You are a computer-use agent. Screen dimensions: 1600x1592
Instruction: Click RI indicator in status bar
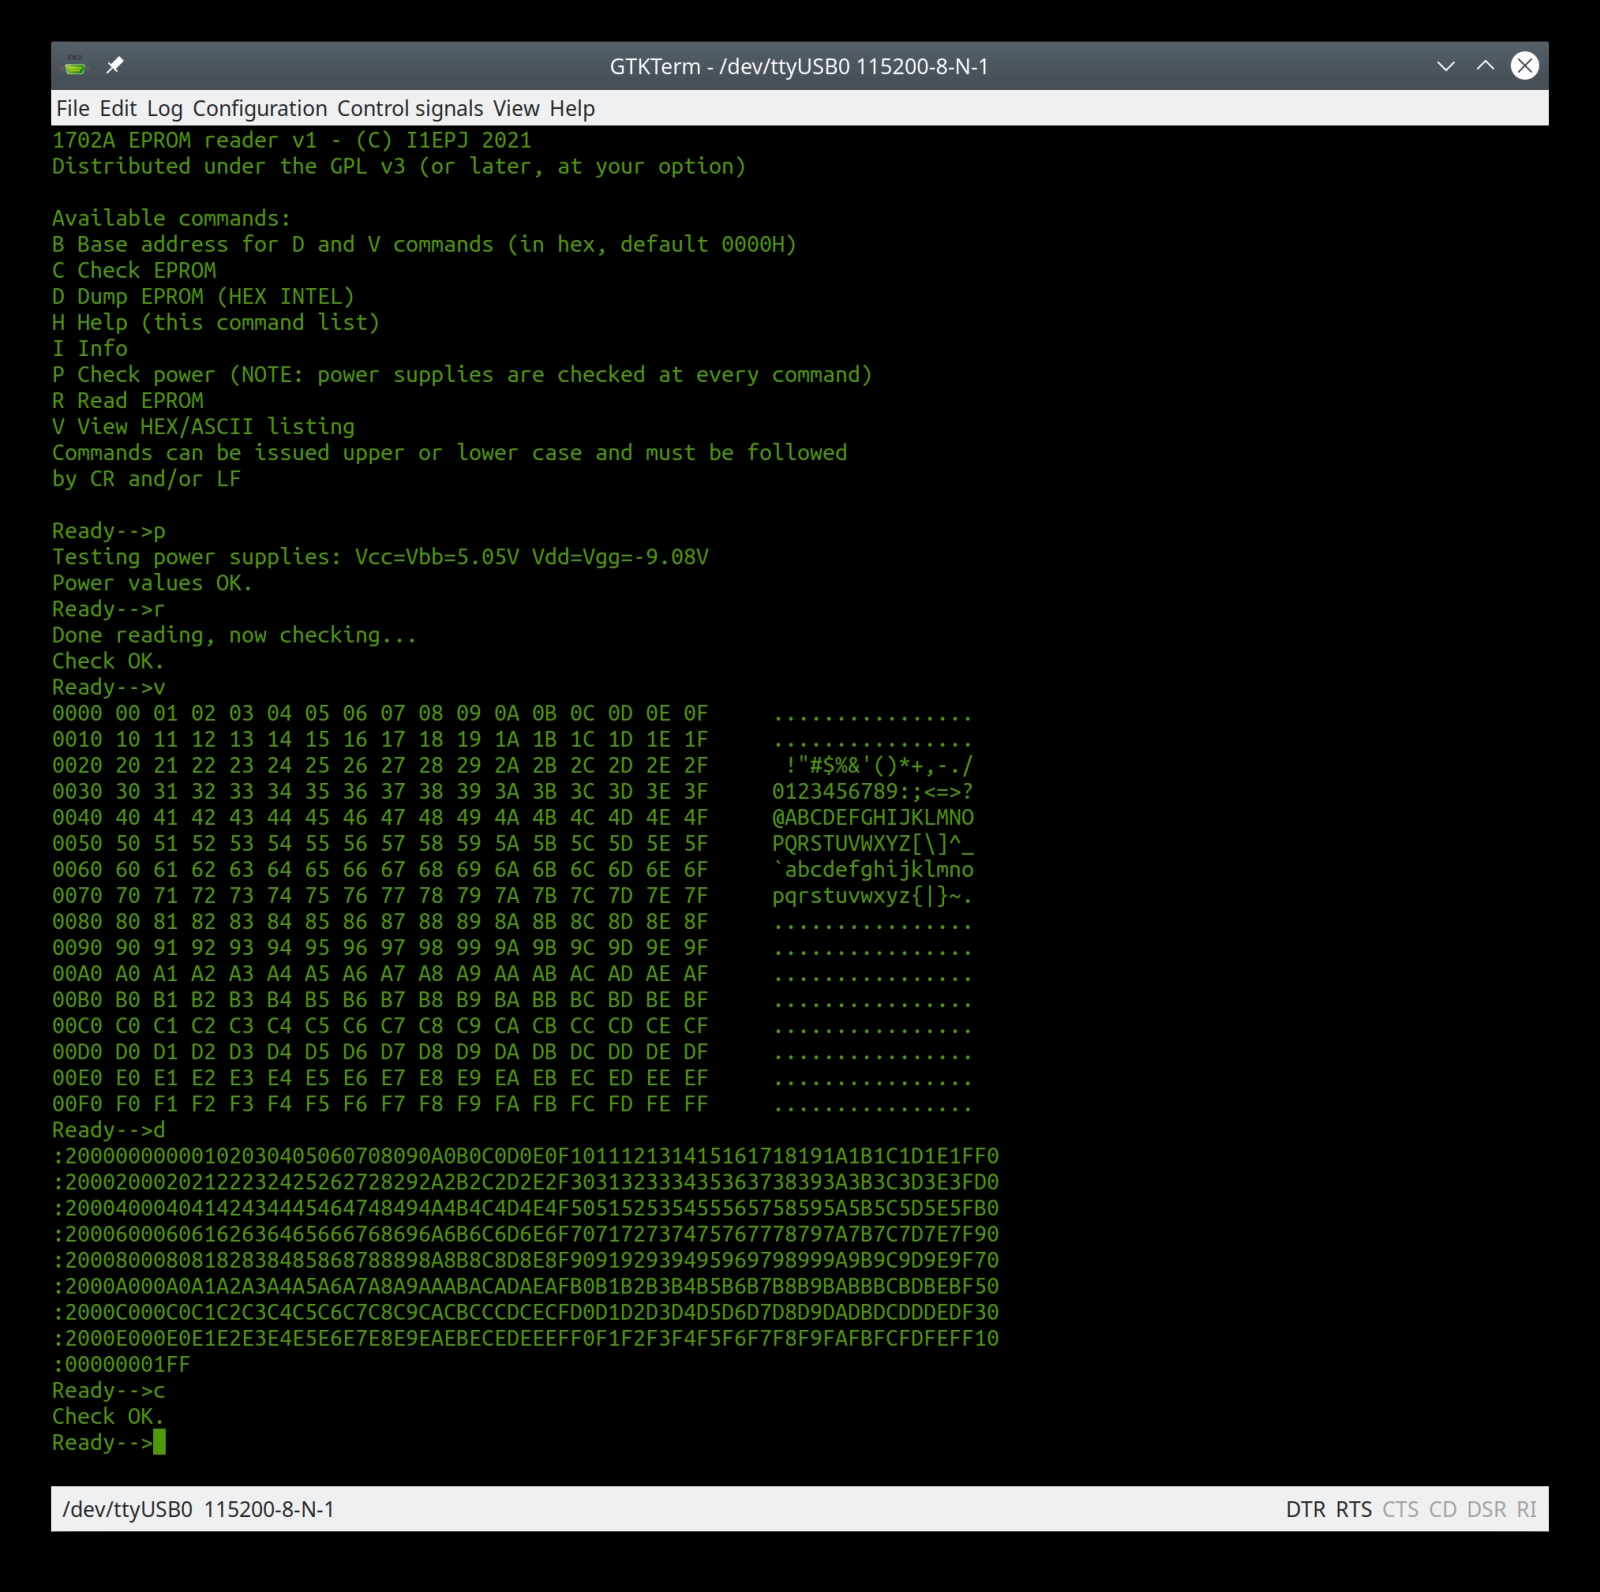(x=1527, y=1509)
